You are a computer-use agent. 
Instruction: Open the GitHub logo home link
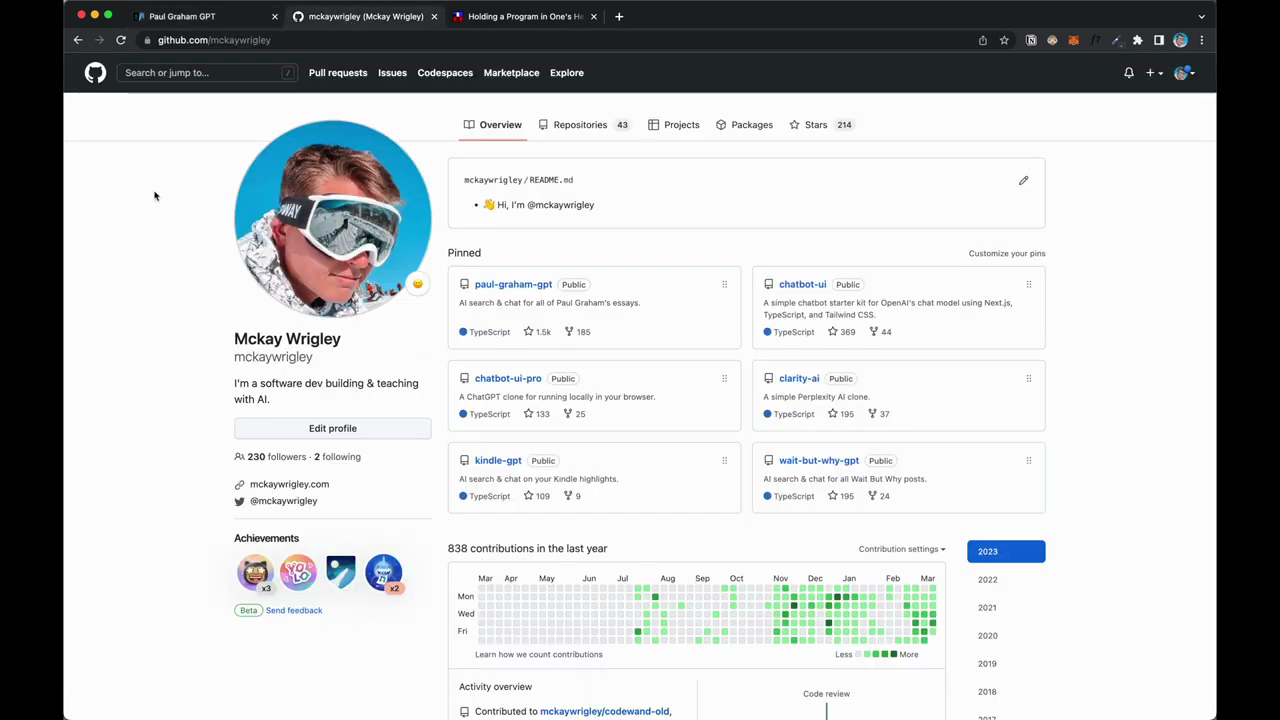(95, 73)
